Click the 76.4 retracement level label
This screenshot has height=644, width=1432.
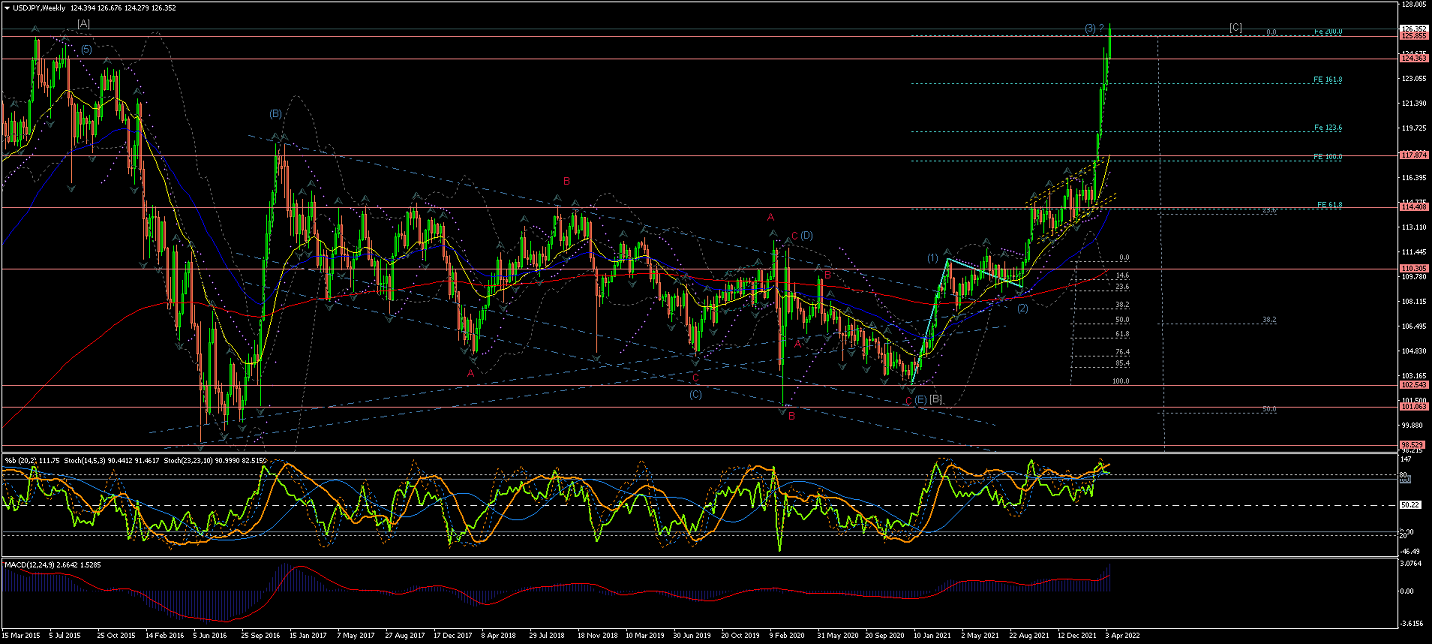tap(1123, 352)
